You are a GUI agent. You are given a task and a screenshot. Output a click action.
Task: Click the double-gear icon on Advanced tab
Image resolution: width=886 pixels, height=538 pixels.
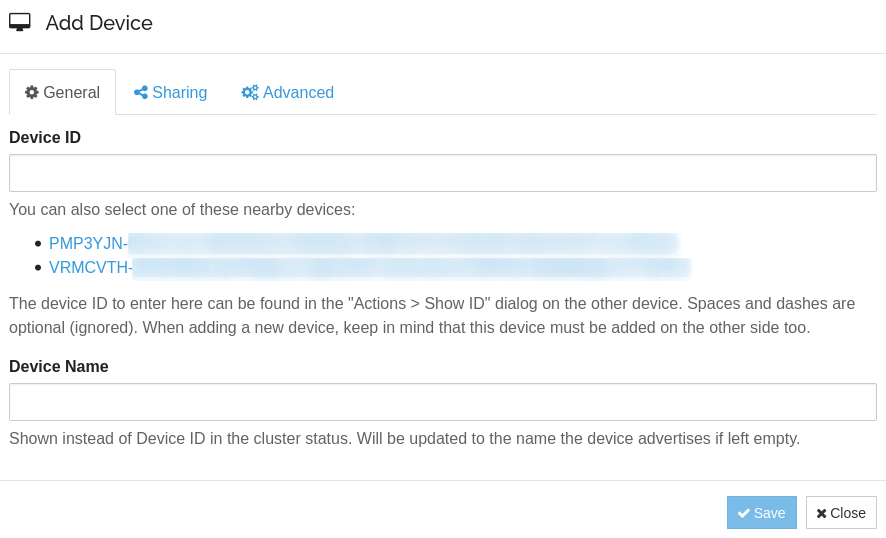click(250, 92)
